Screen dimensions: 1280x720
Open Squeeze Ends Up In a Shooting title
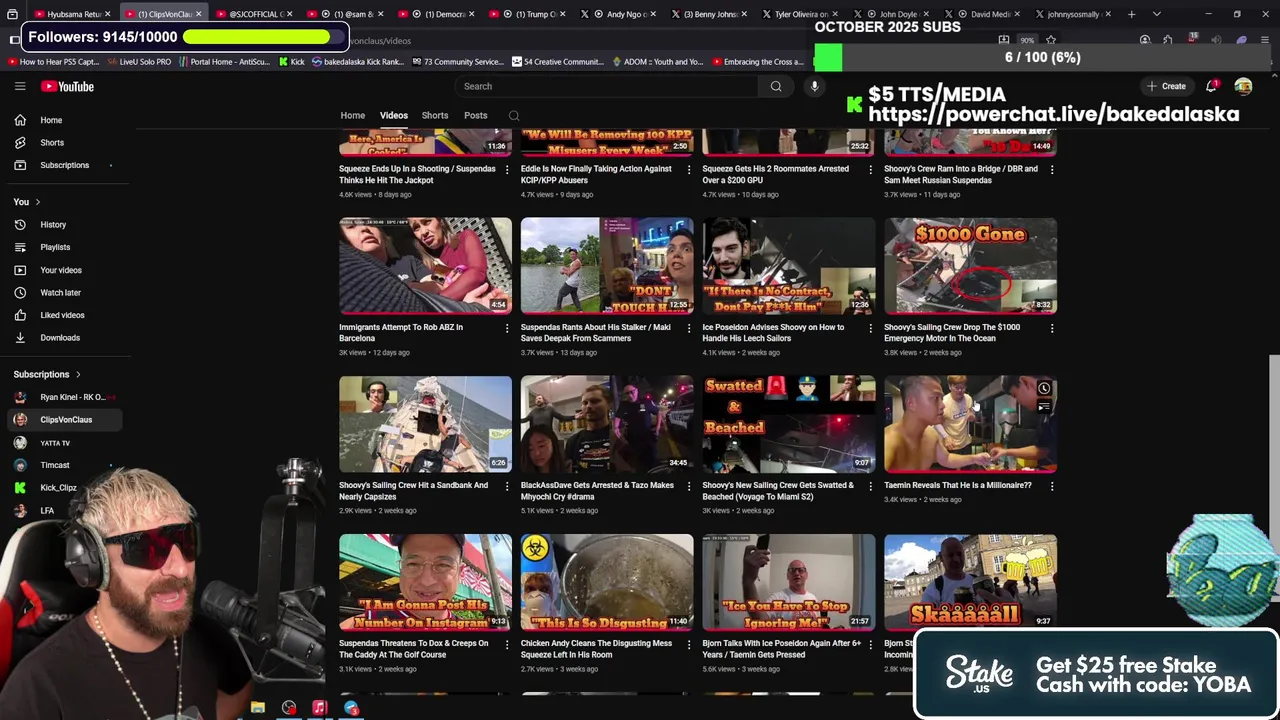(x=417, y=175)
